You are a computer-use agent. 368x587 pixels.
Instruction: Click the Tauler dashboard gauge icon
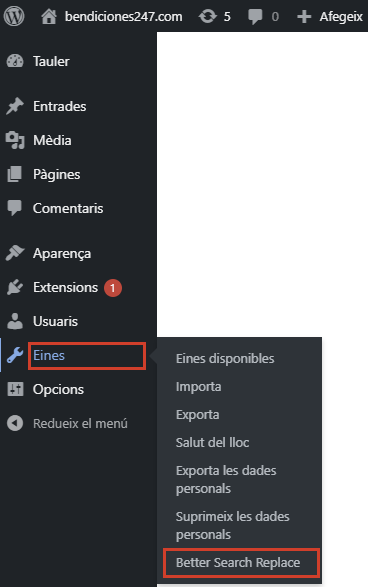(x=15, y=61)
